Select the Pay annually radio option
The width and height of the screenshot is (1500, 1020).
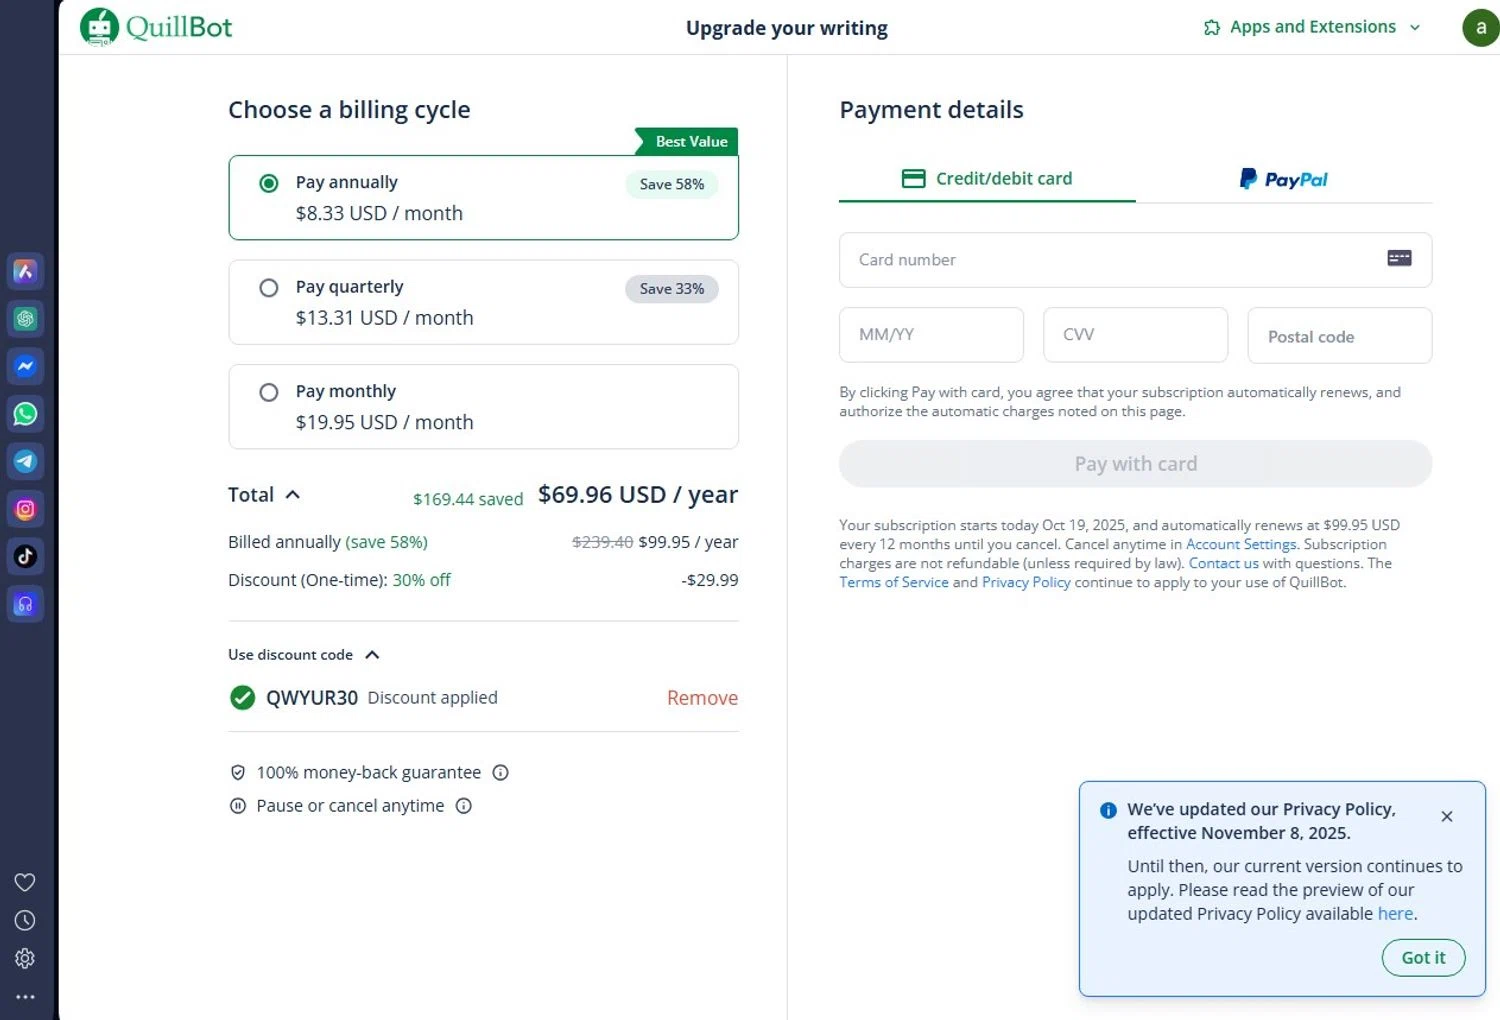[269, 183]
